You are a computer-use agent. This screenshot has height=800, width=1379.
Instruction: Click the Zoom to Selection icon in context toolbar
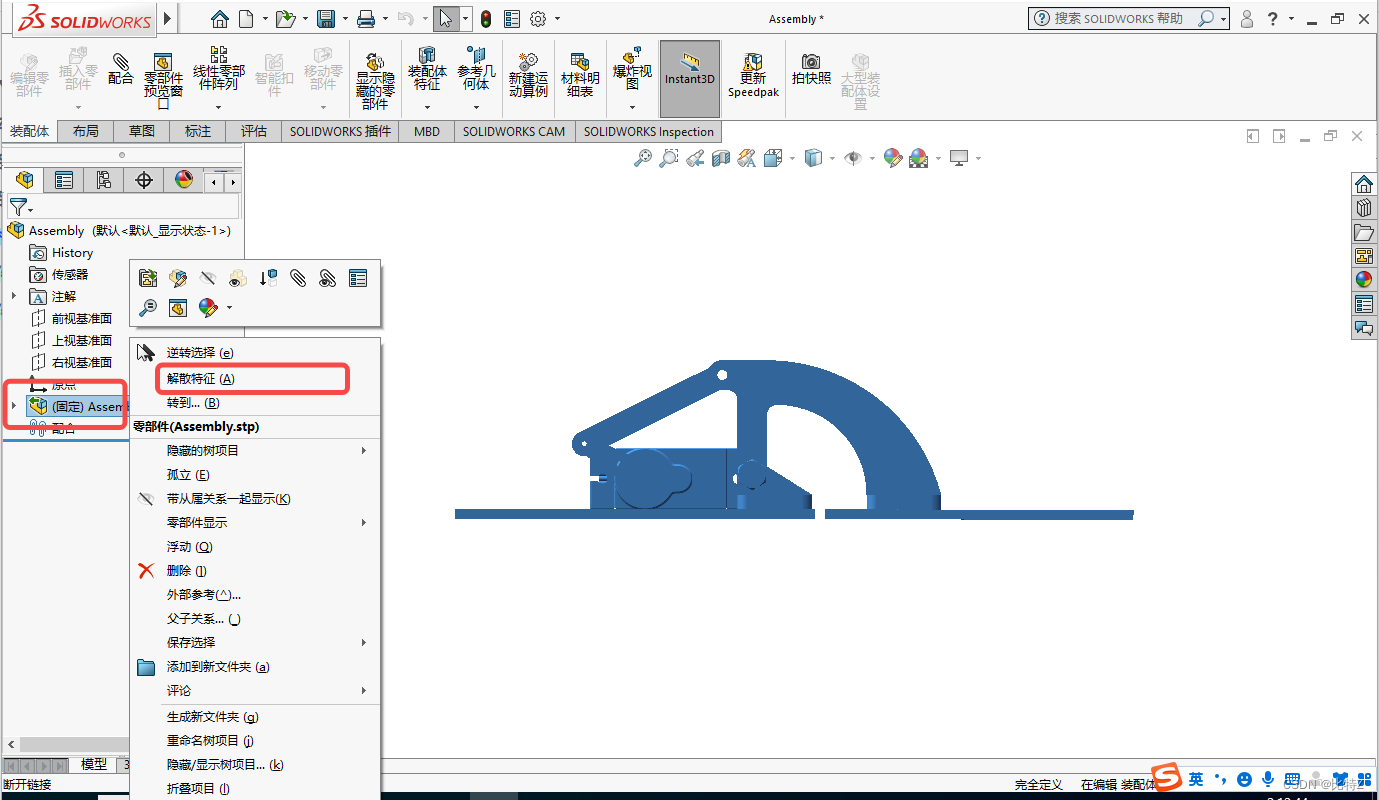click(x=148, y=308)
